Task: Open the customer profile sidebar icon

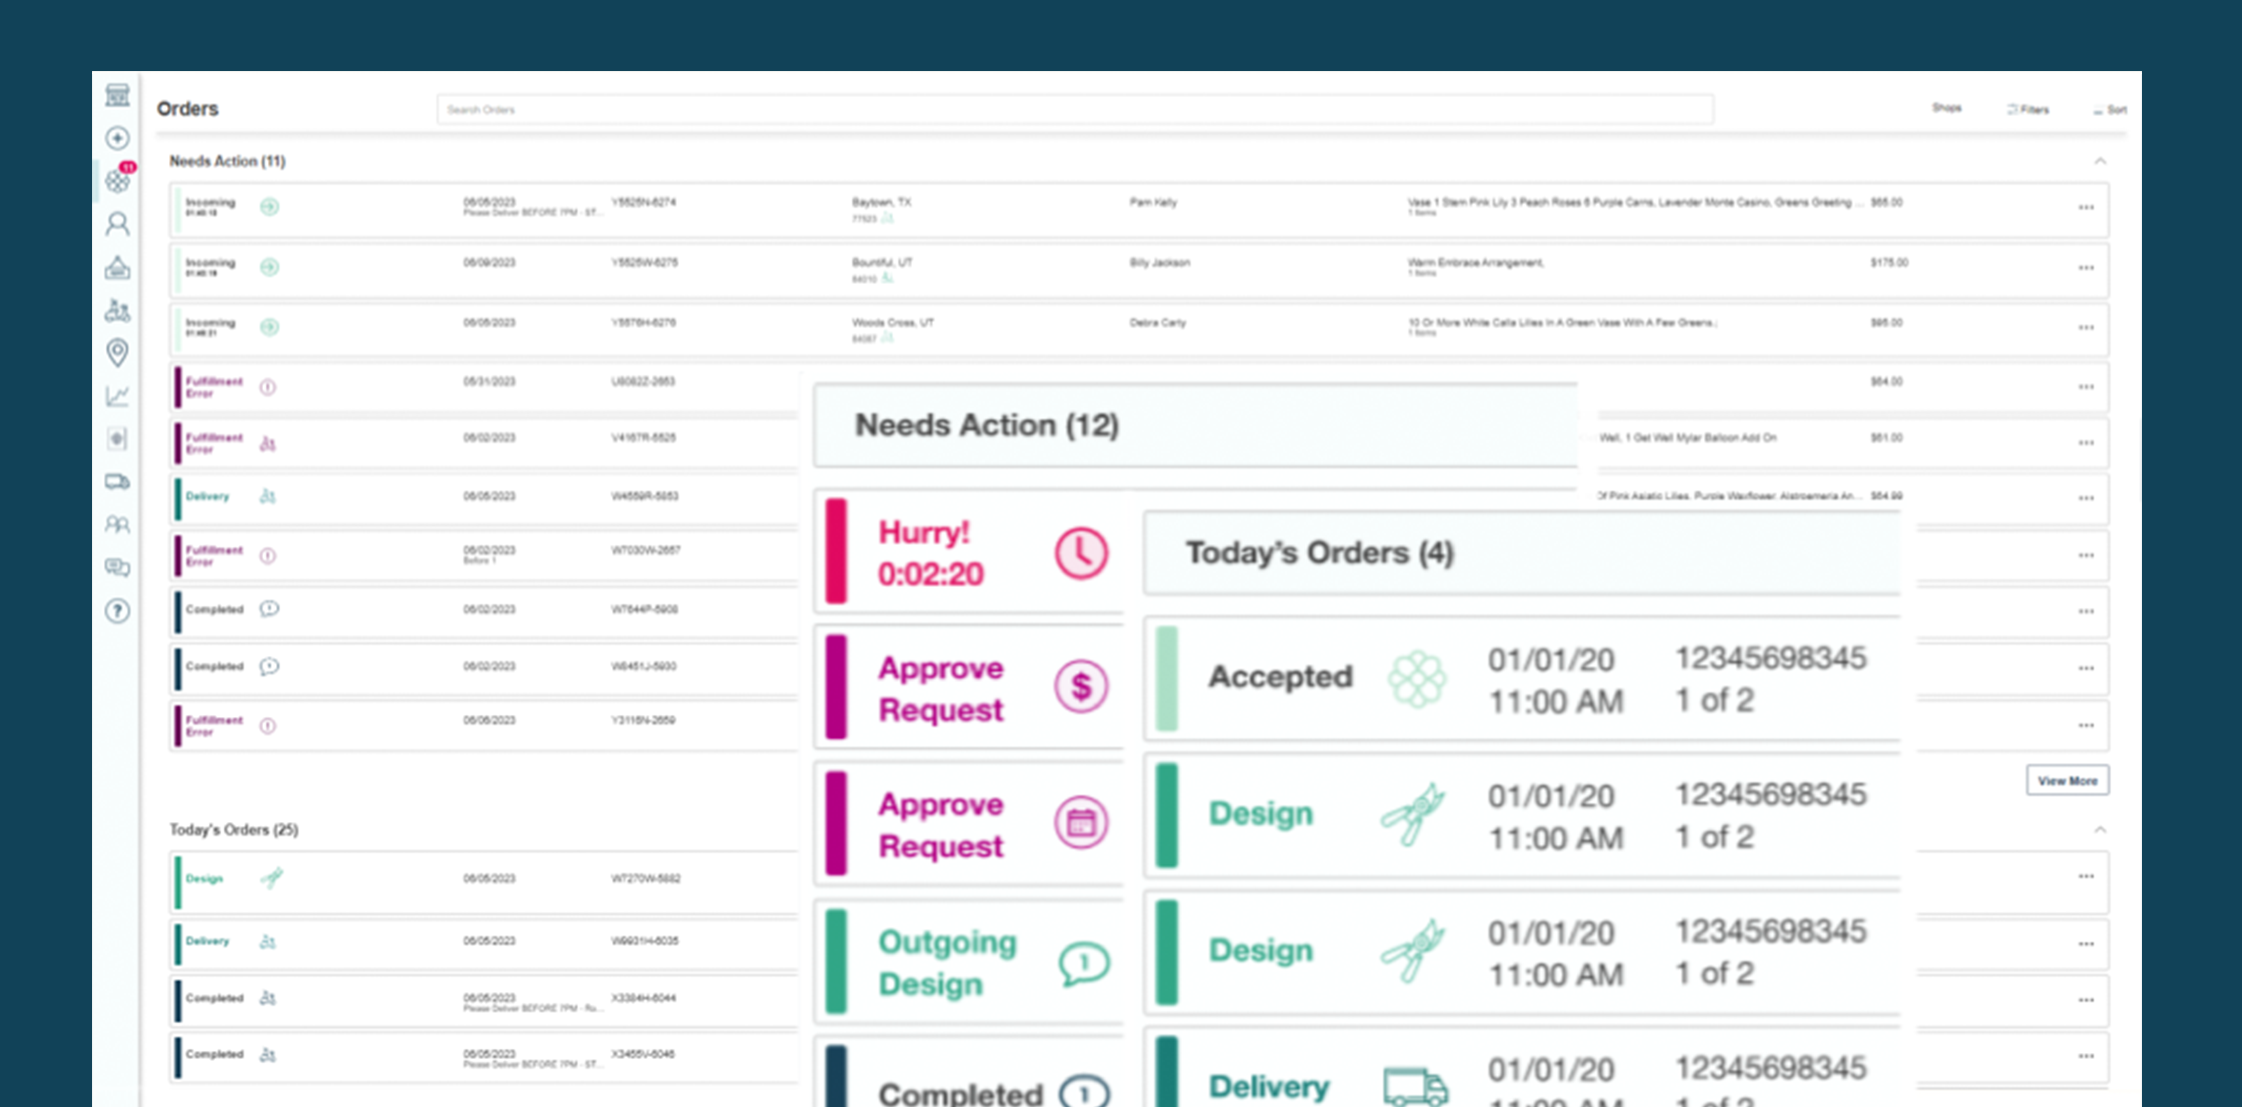Action: tap(117, 224)
